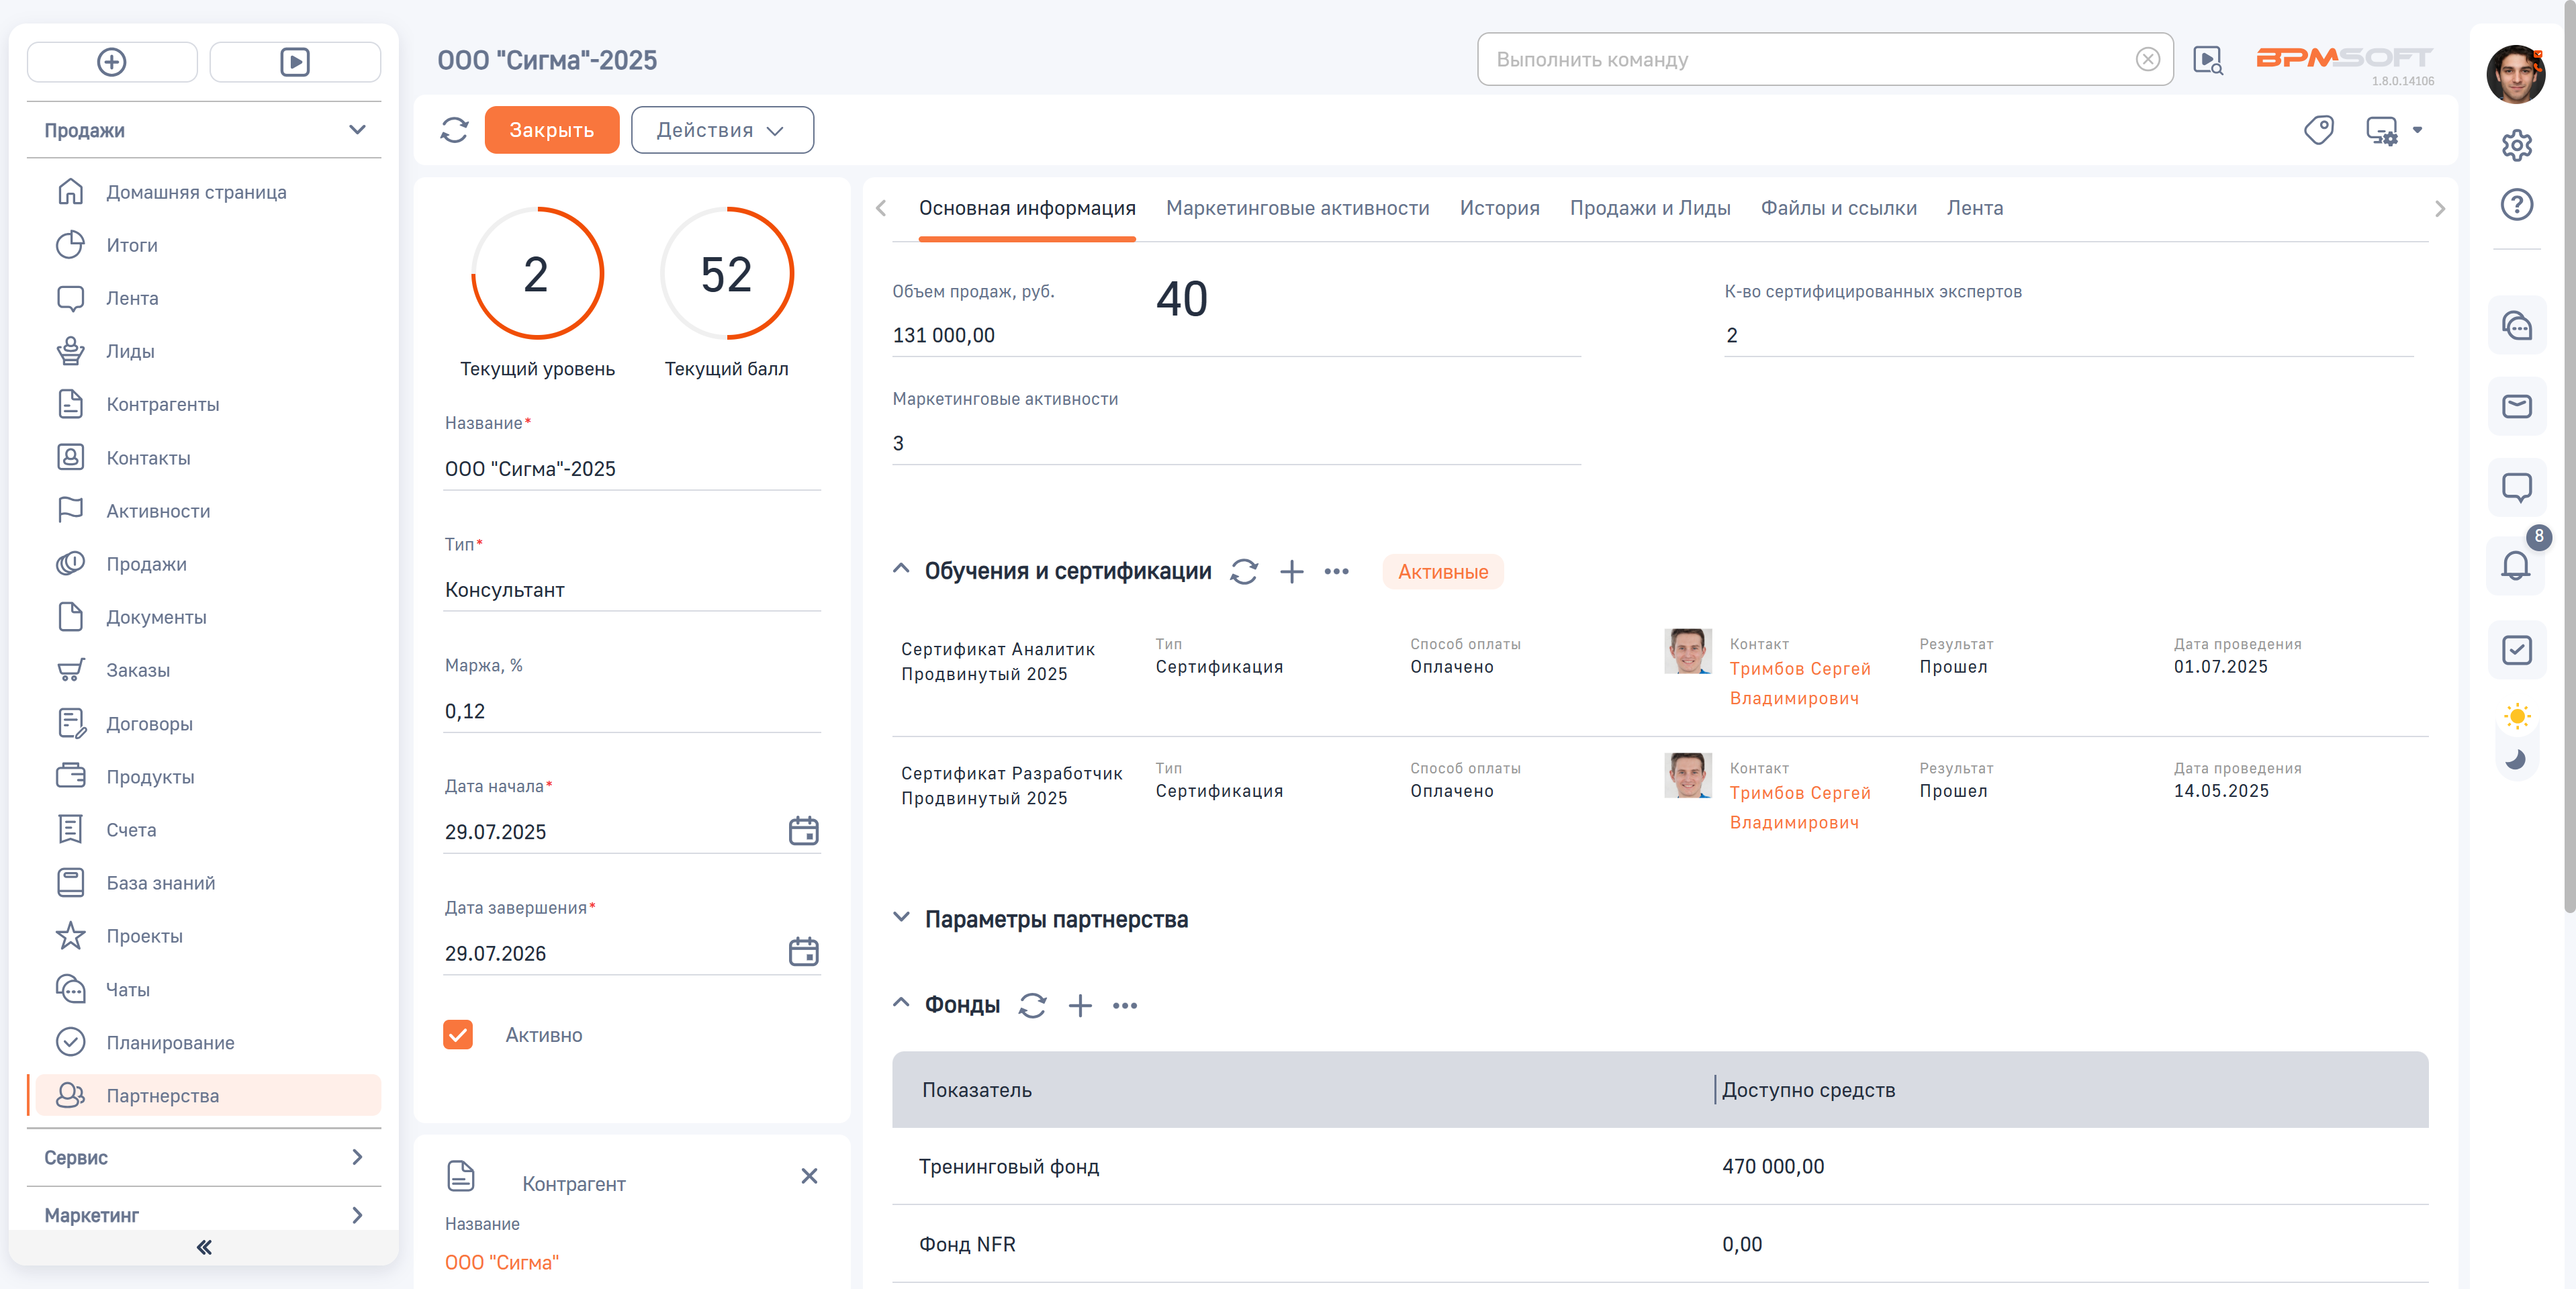The width and height of the screenshot is (2576, 1289).
Task: Click the plus icon to add new record
Action: tap(112, 62)
